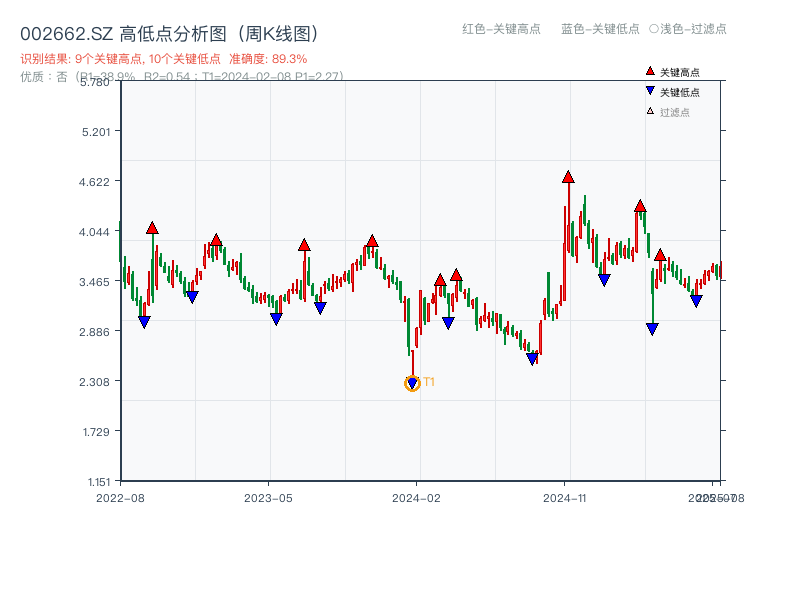The height and width of the screenshot is (600, 800).
Task: Click the red key-high triangle marker in the legend
Action: (650, 71)
